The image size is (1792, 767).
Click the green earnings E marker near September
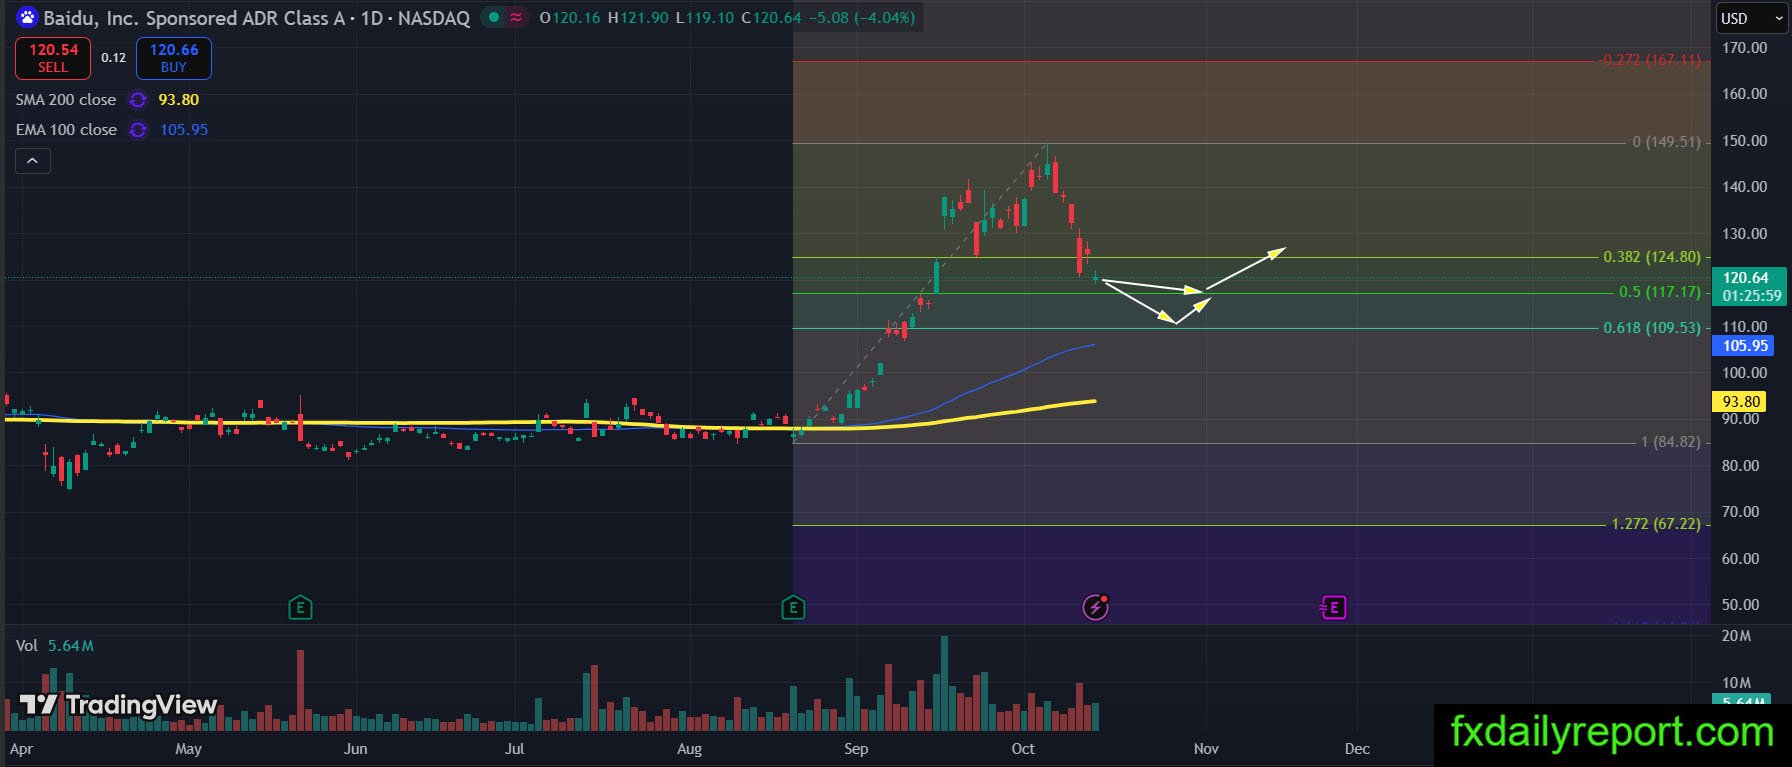tap(793, 606)
